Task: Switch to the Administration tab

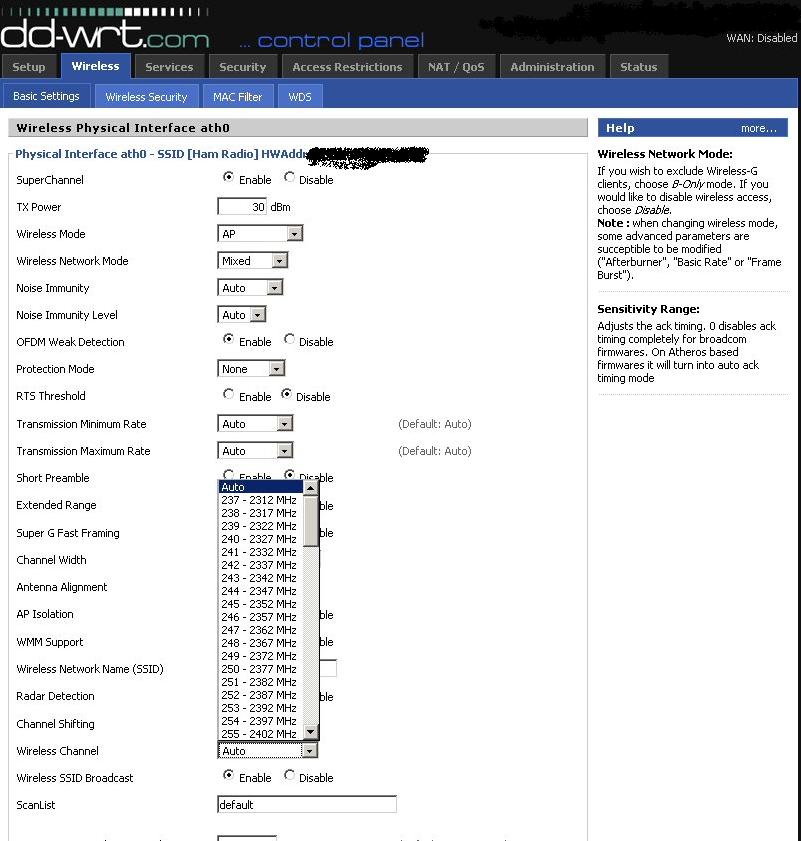Action: click(551, 67)
